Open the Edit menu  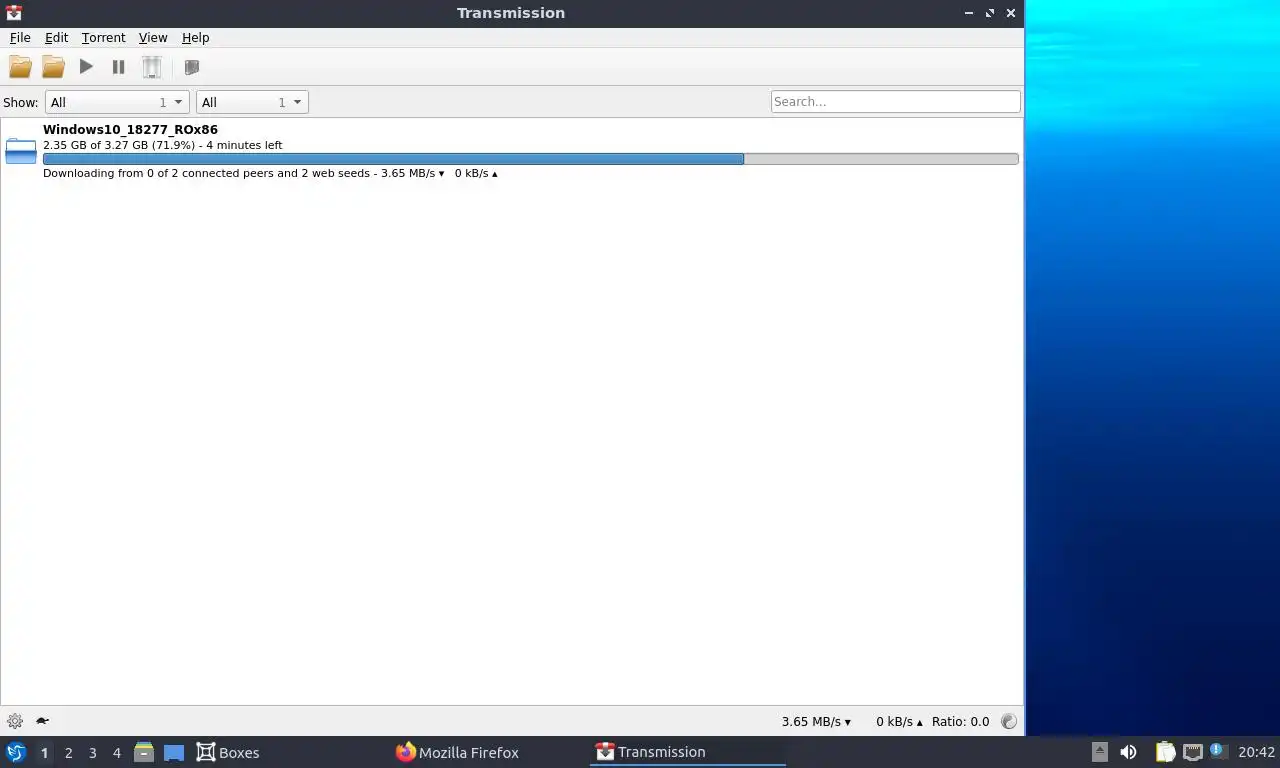[x=56, y=37]
